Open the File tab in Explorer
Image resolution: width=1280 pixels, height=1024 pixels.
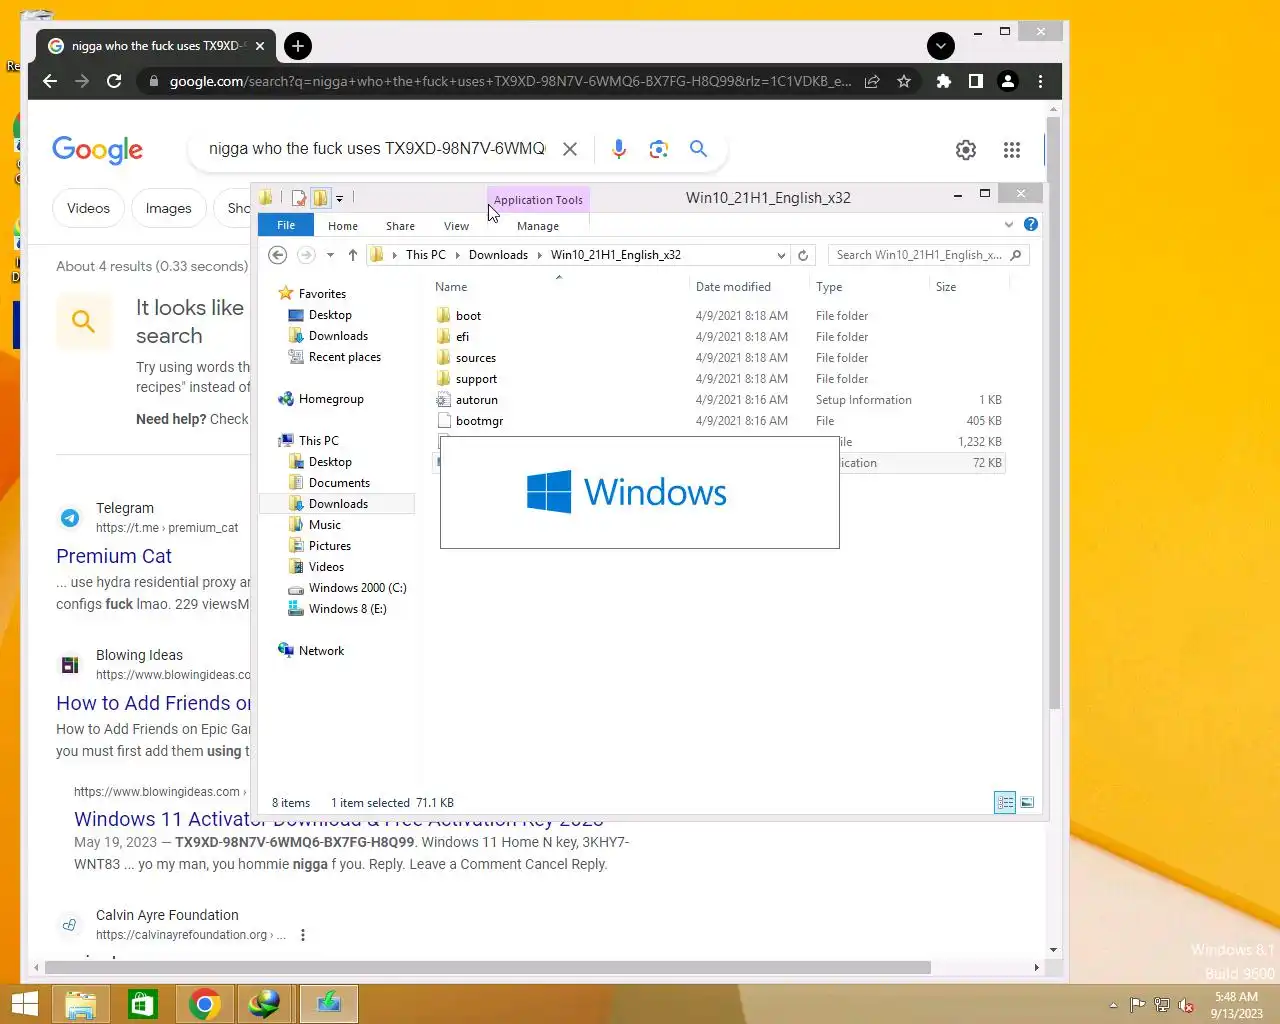(286, 225)
